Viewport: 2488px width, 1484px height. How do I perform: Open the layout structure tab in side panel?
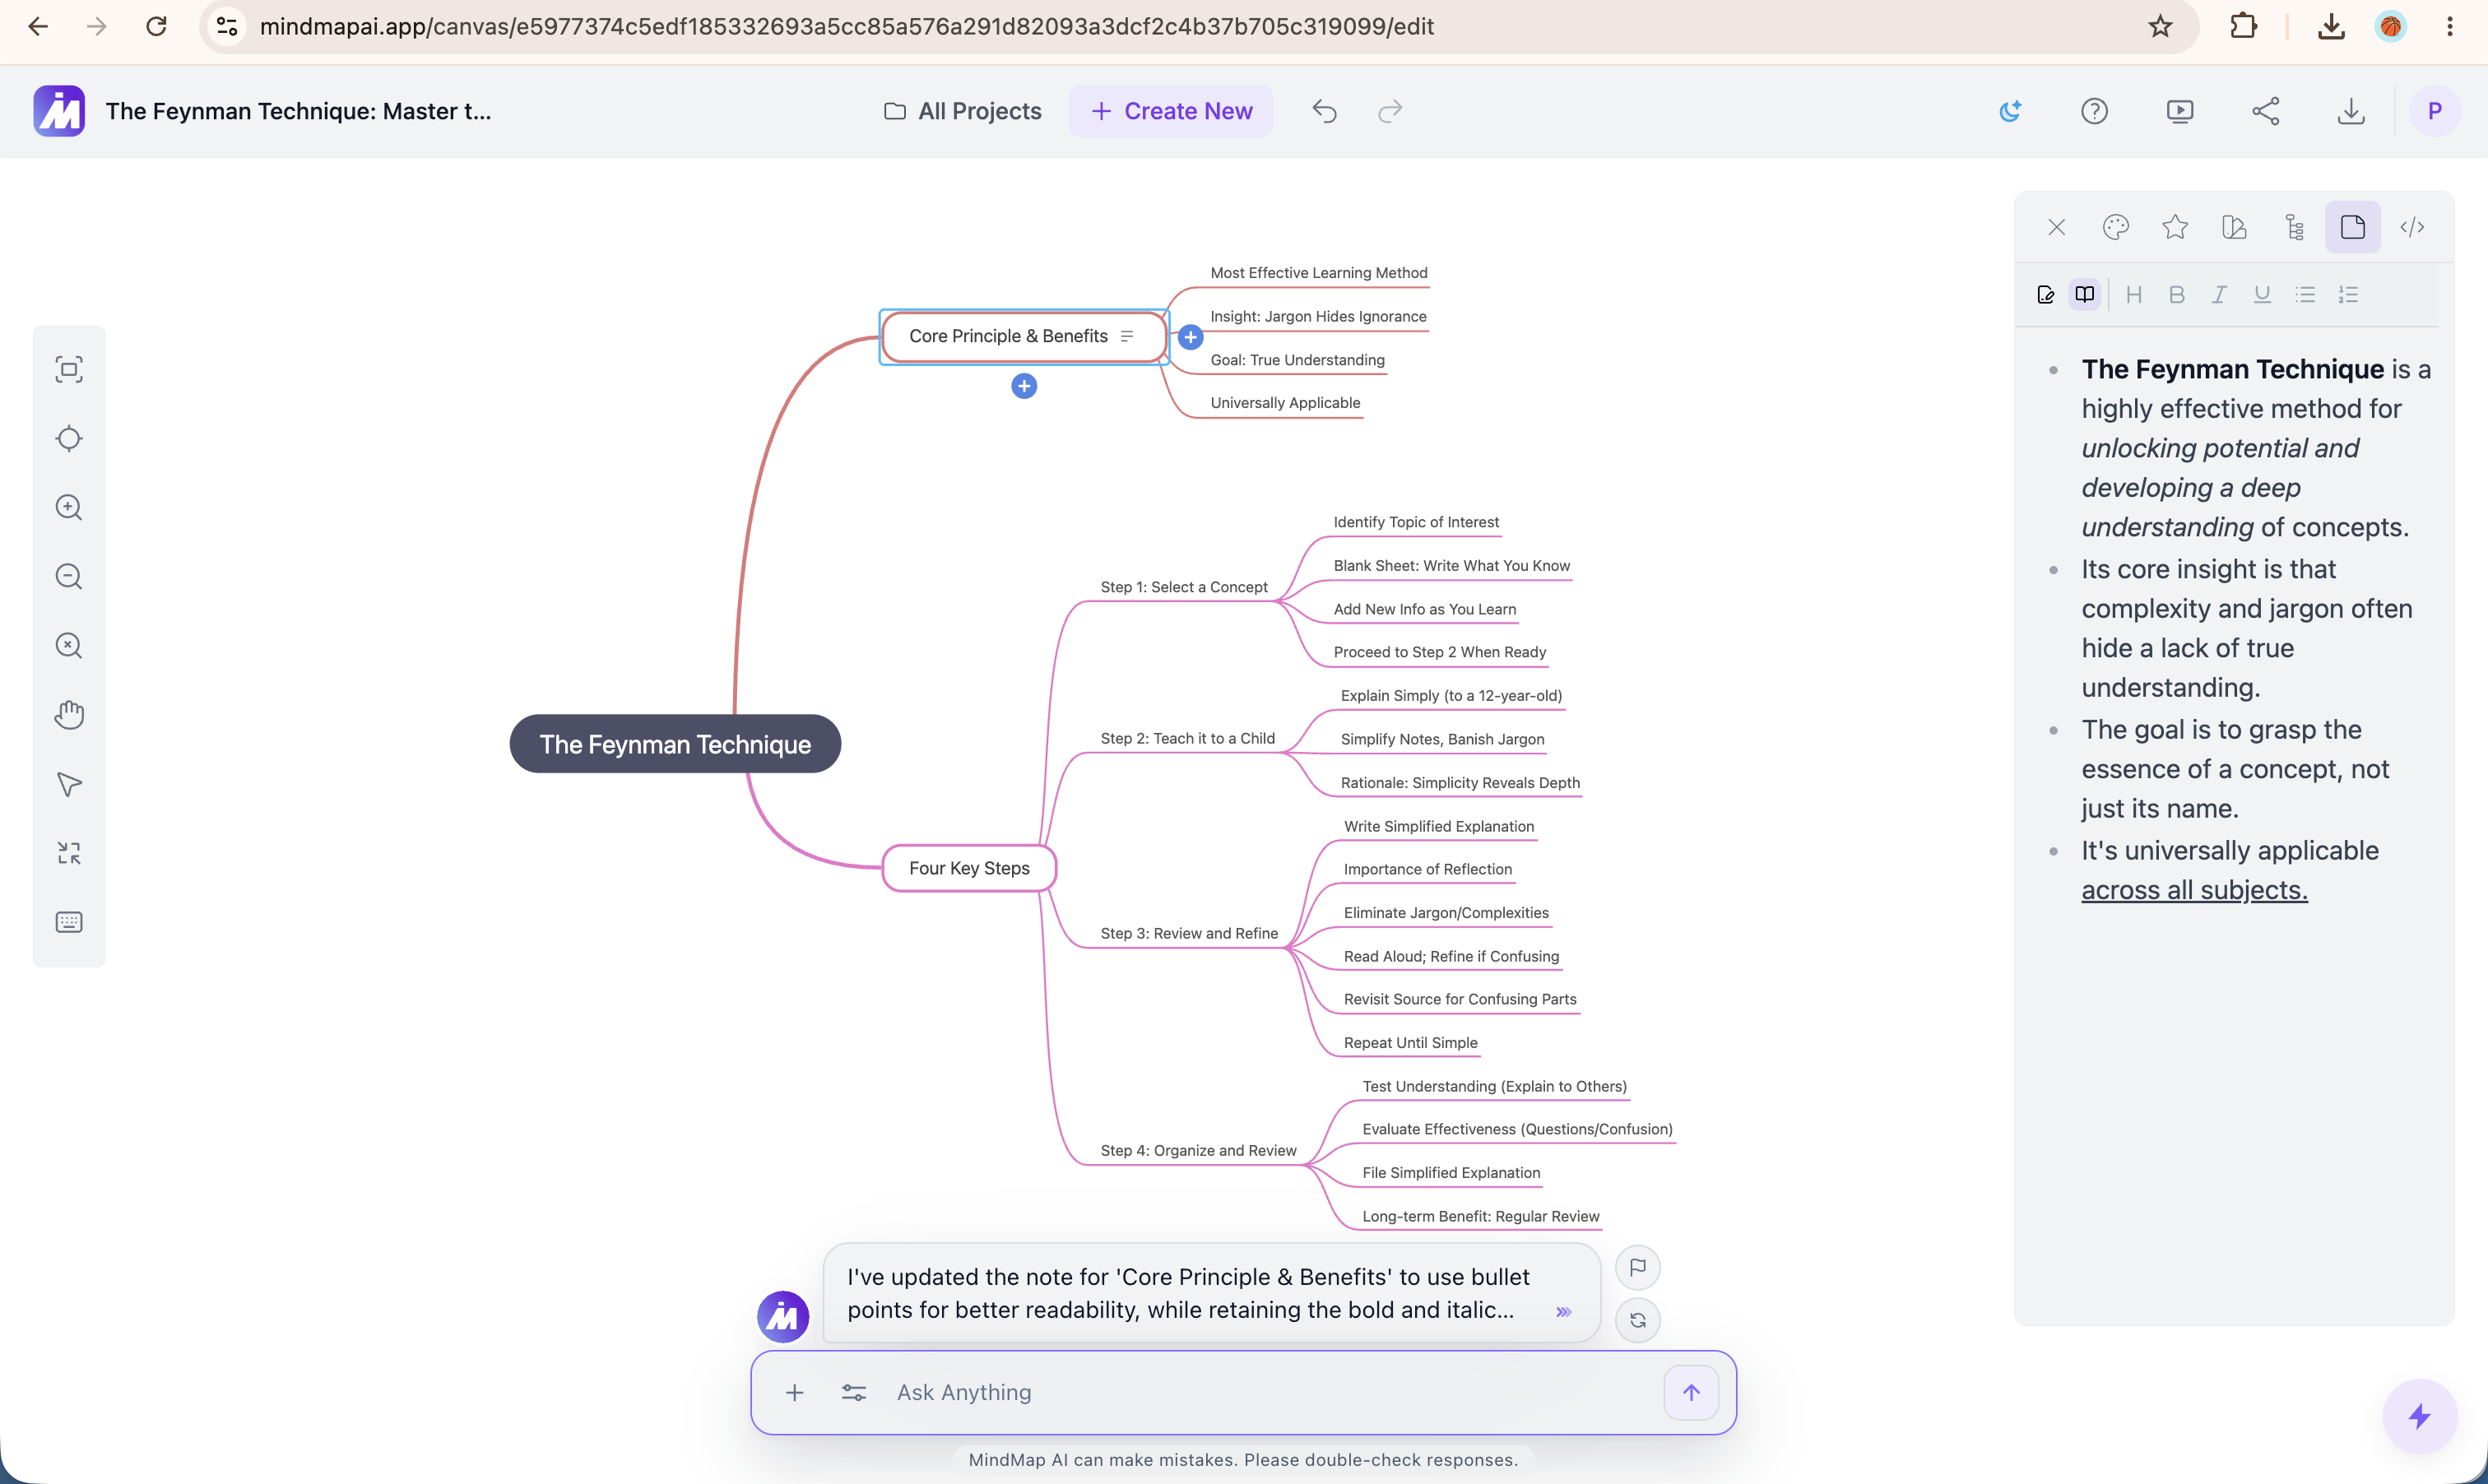pos(2294,227)
